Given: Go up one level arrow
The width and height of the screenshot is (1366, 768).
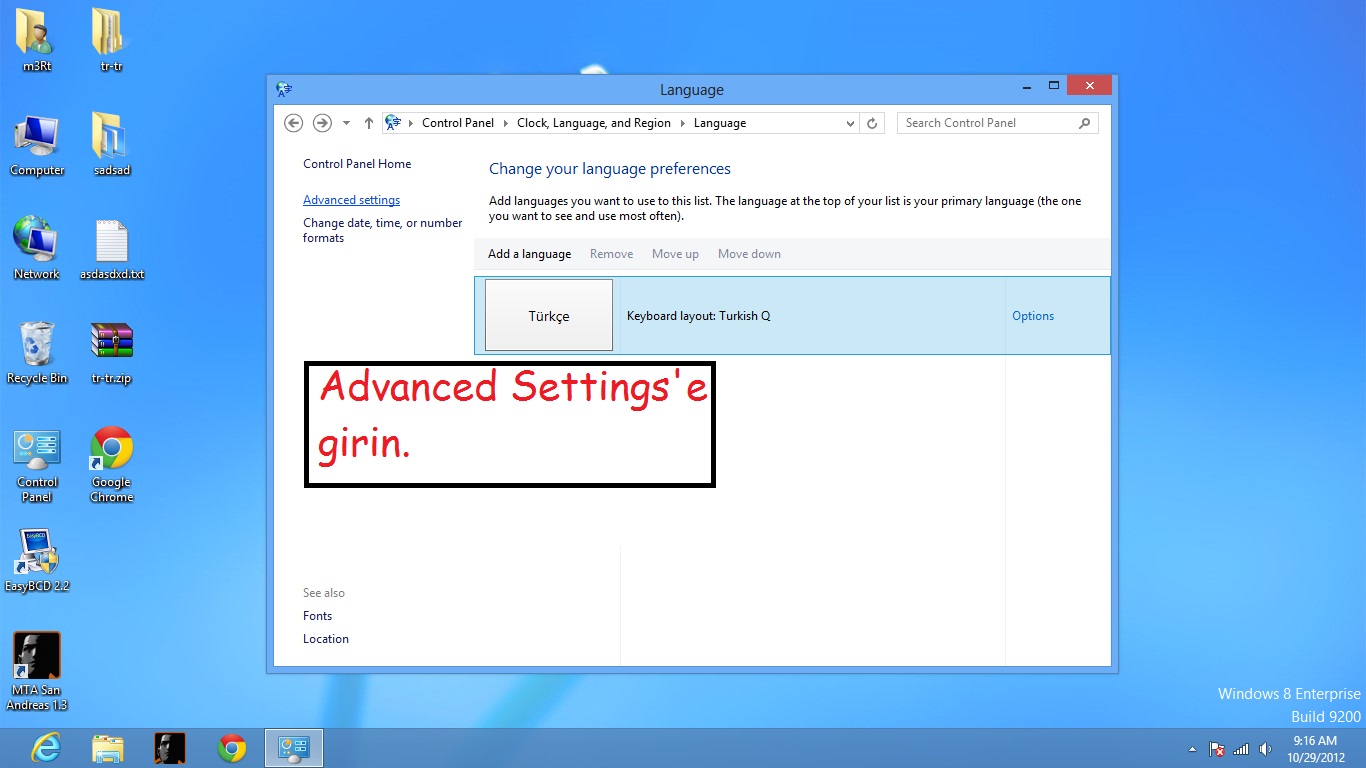Looking at the screenshot, I should pyautogui.click(x=369, y=123).
